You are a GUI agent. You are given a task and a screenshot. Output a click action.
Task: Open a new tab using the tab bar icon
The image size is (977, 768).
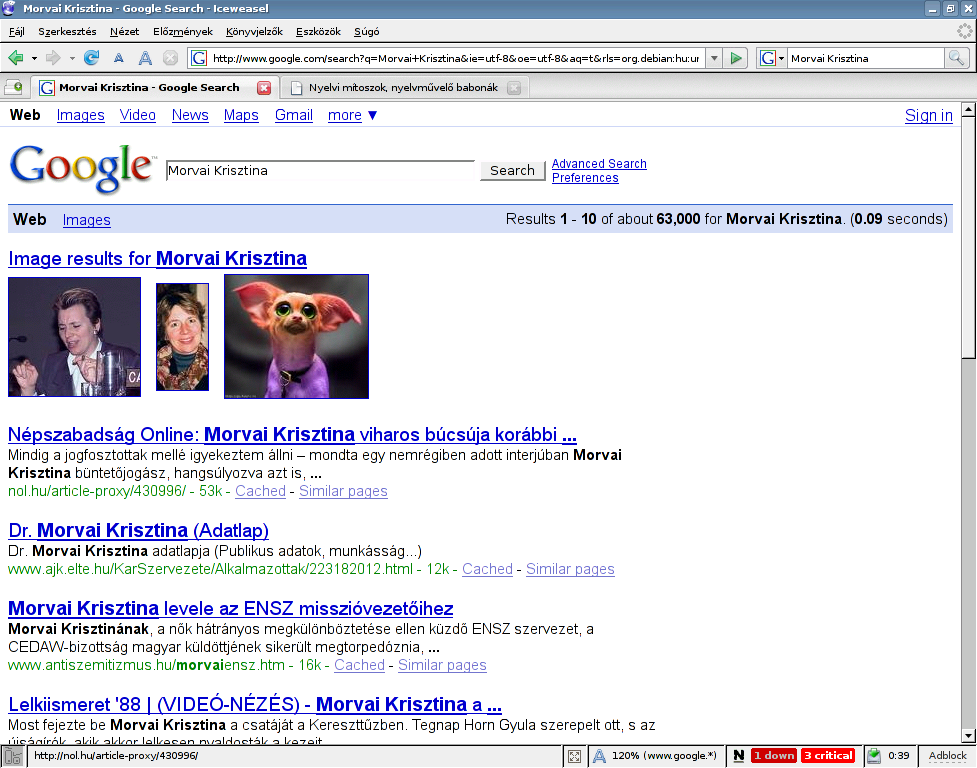[14, 88]
